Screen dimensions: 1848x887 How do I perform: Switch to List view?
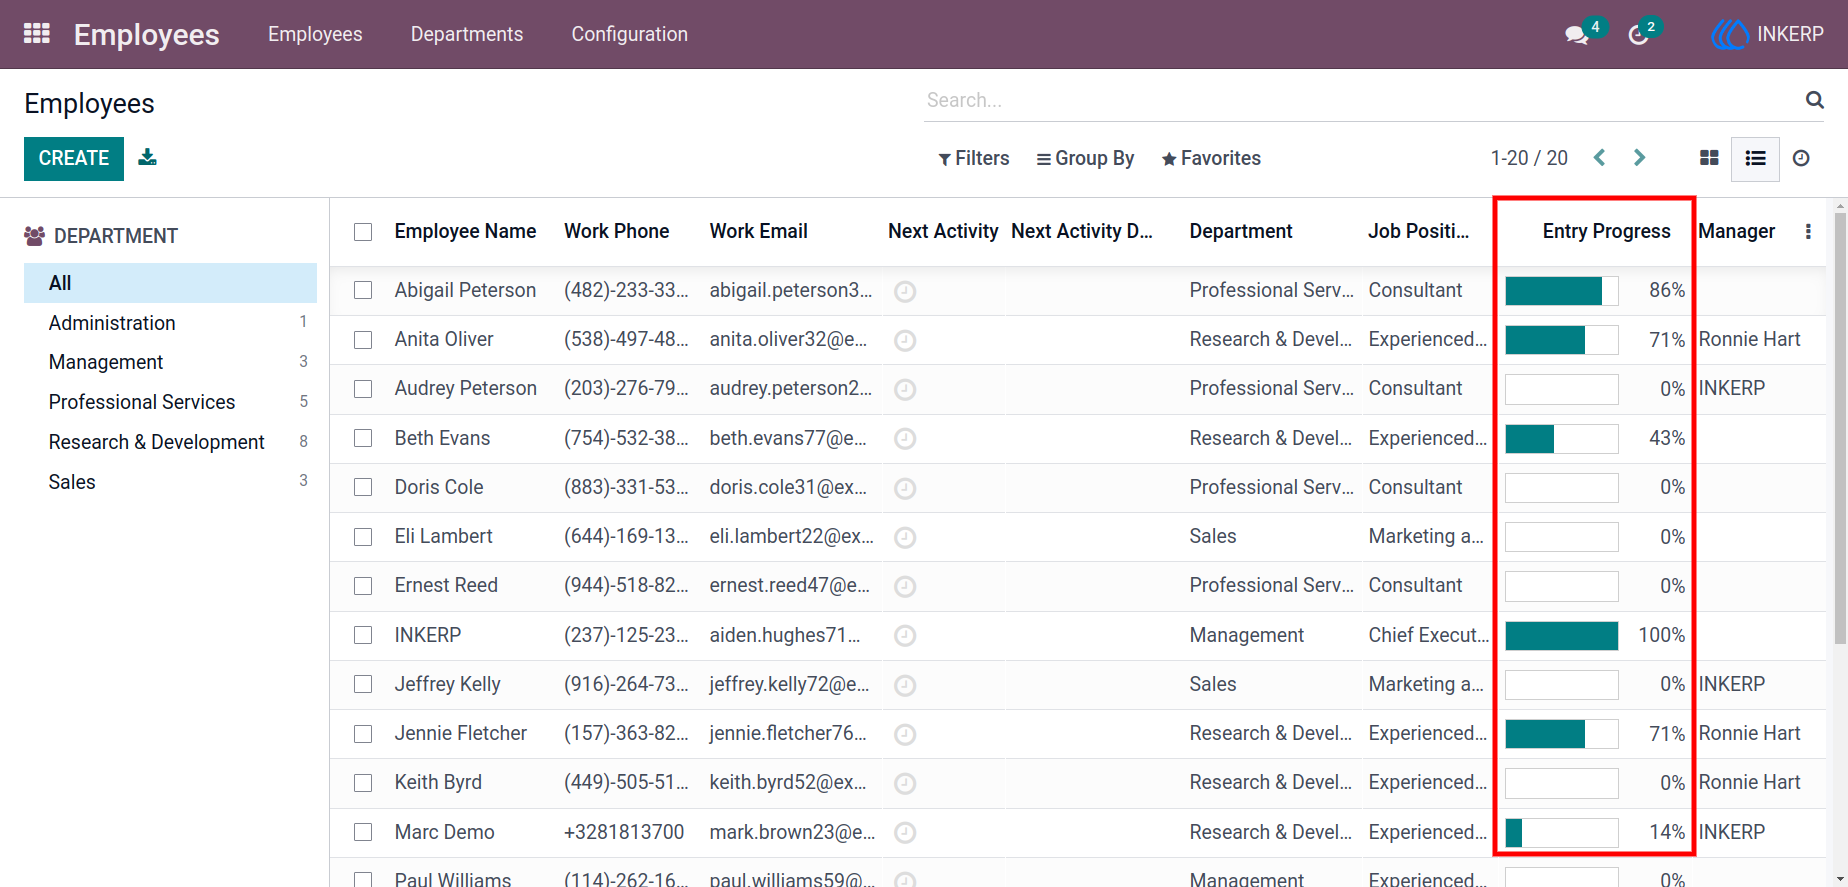(1755, 158)
